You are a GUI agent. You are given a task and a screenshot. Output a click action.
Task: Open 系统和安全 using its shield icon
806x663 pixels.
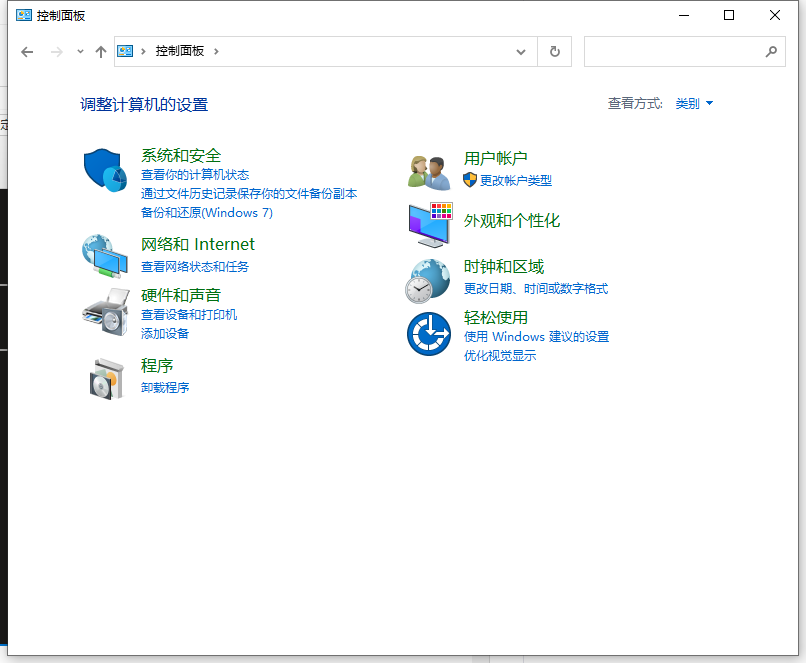tap(104, 170)
